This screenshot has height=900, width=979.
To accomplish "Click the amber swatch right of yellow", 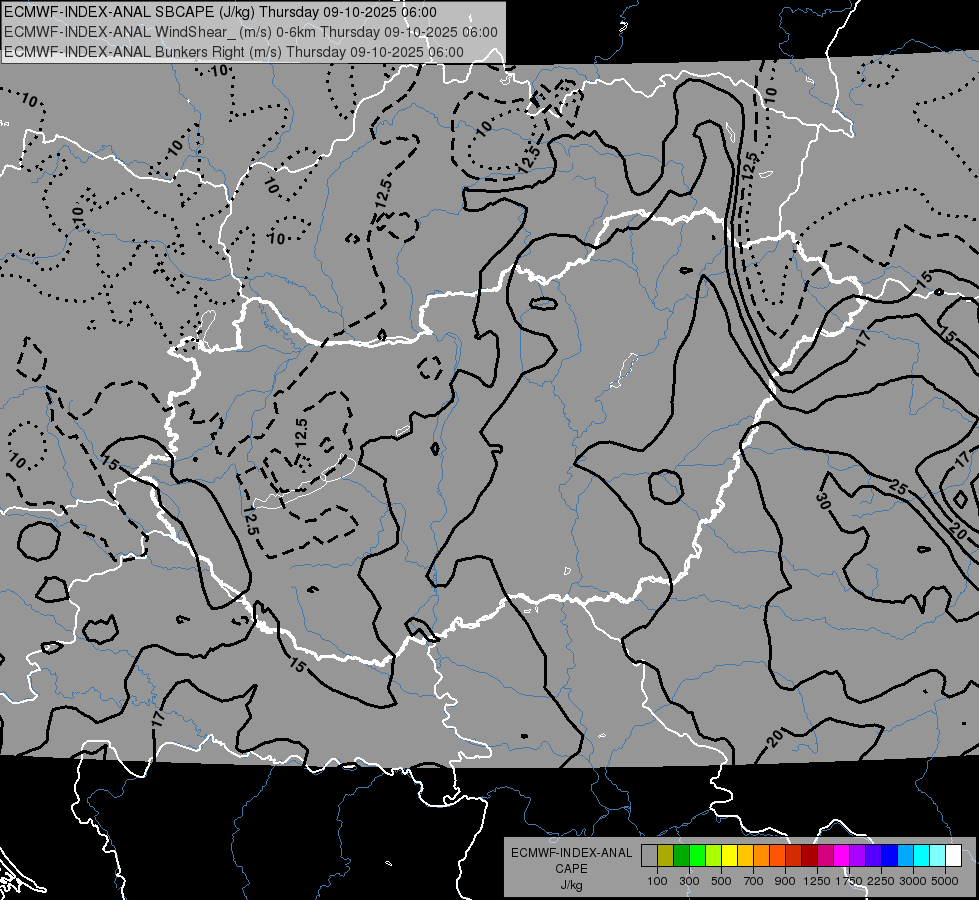I will pyautogui.click(x=745, y=856).
